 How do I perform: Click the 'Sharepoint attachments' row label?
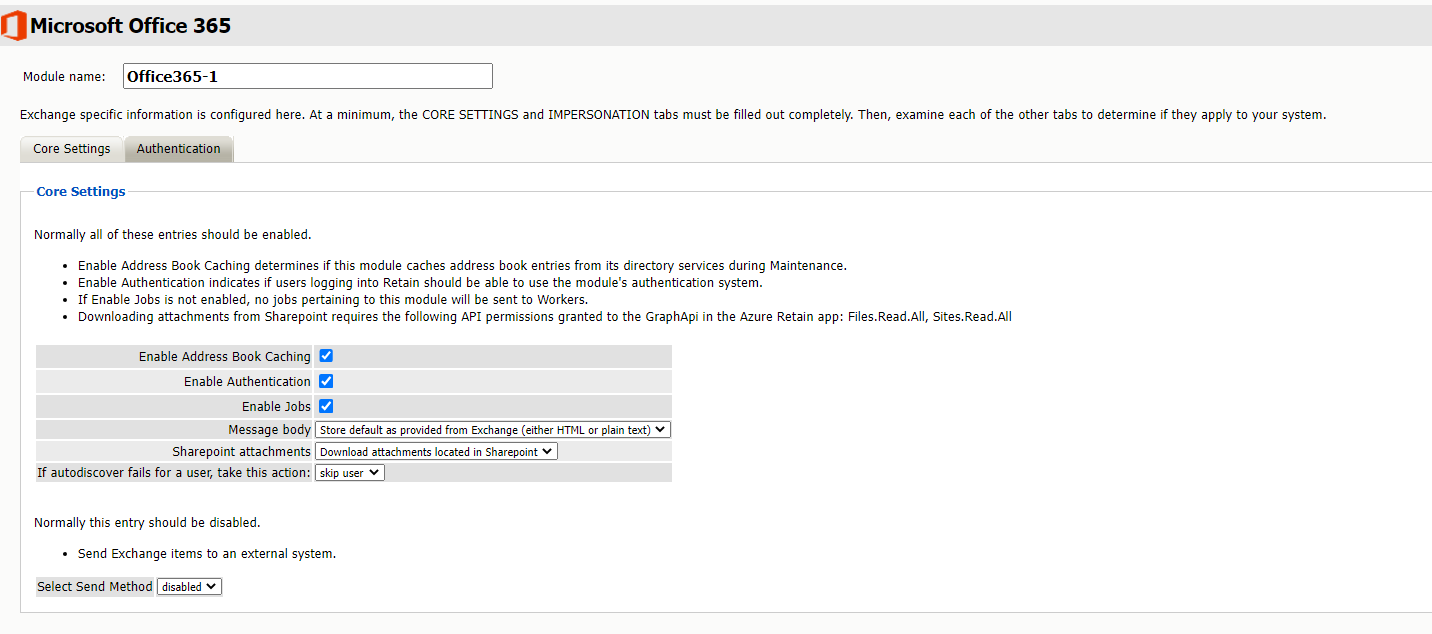point(241,452)
